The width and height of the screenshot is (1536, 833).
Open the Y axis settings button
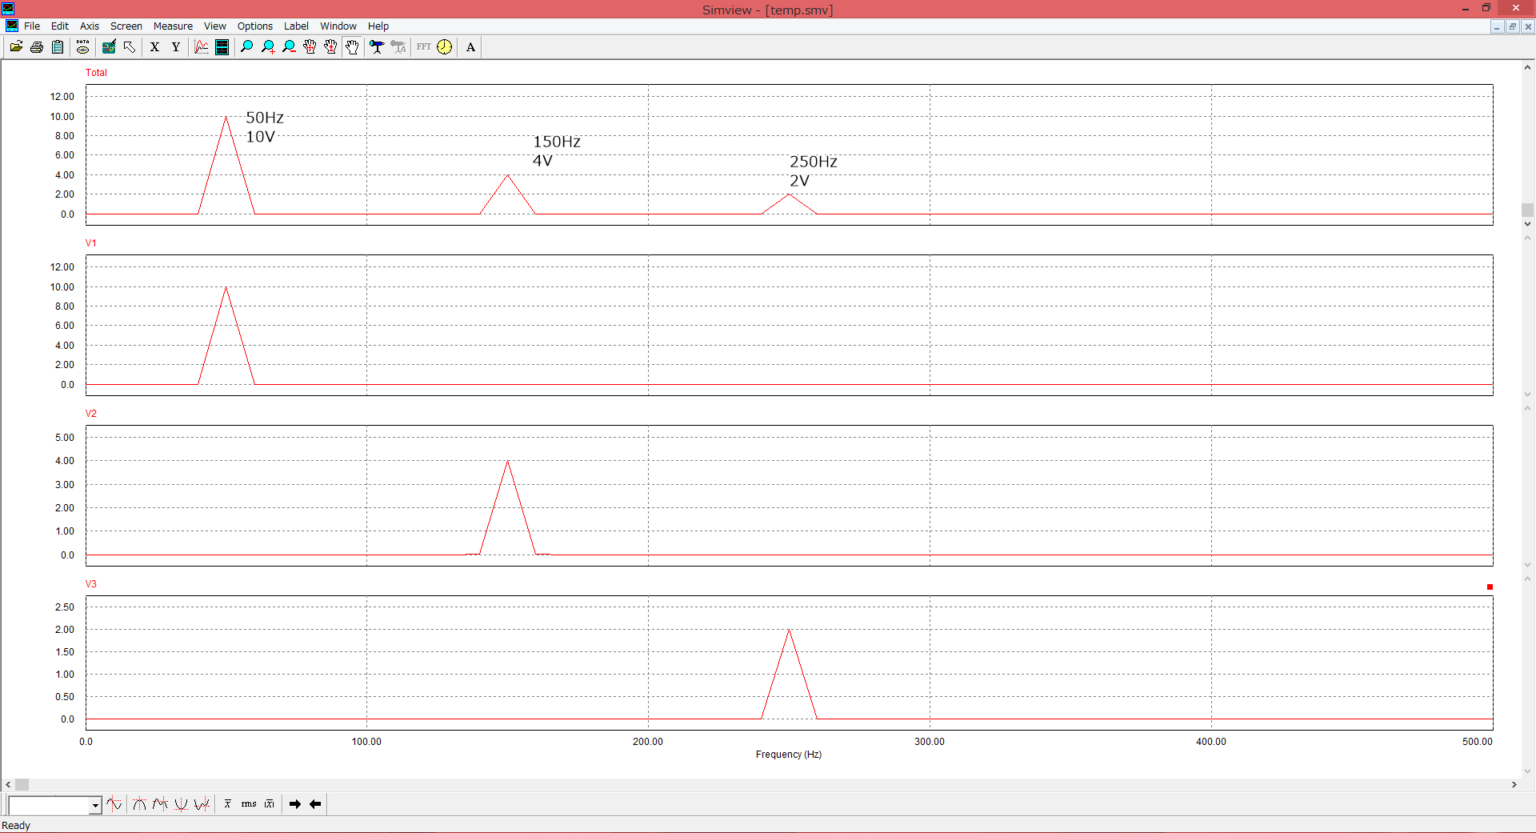tap(176, 47)
